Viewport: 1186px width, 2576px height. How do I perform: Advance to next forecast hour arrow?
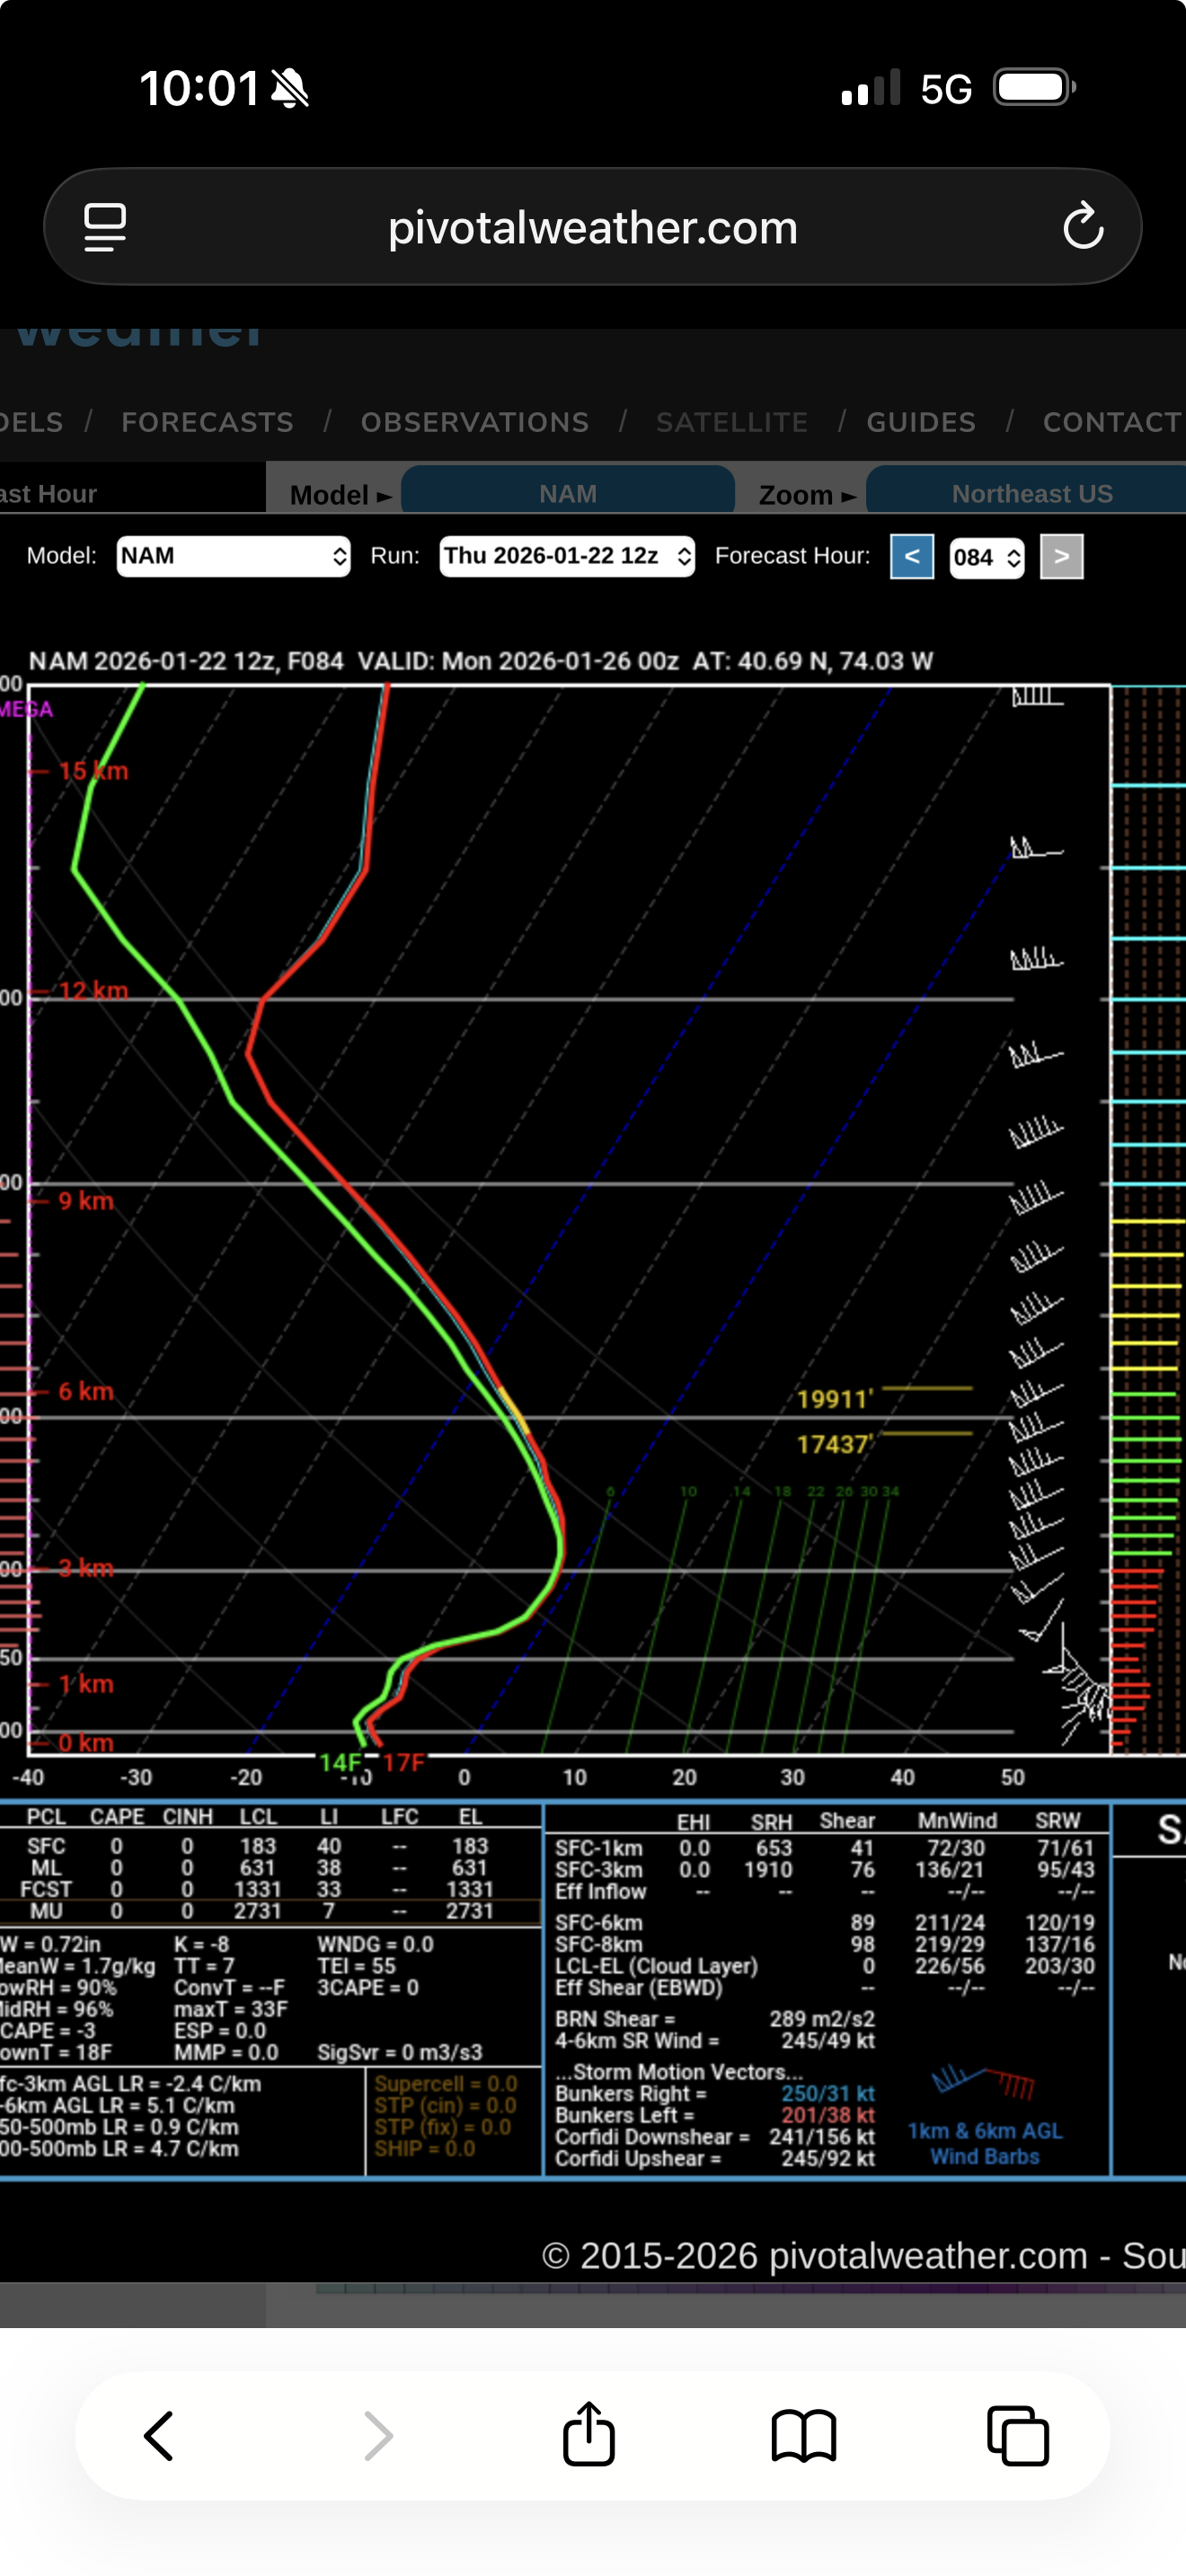point(1062,556)
